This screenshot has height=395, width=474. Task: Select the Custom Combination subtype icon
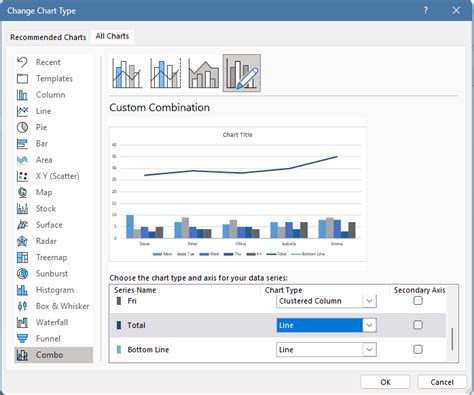click(242, 73)
